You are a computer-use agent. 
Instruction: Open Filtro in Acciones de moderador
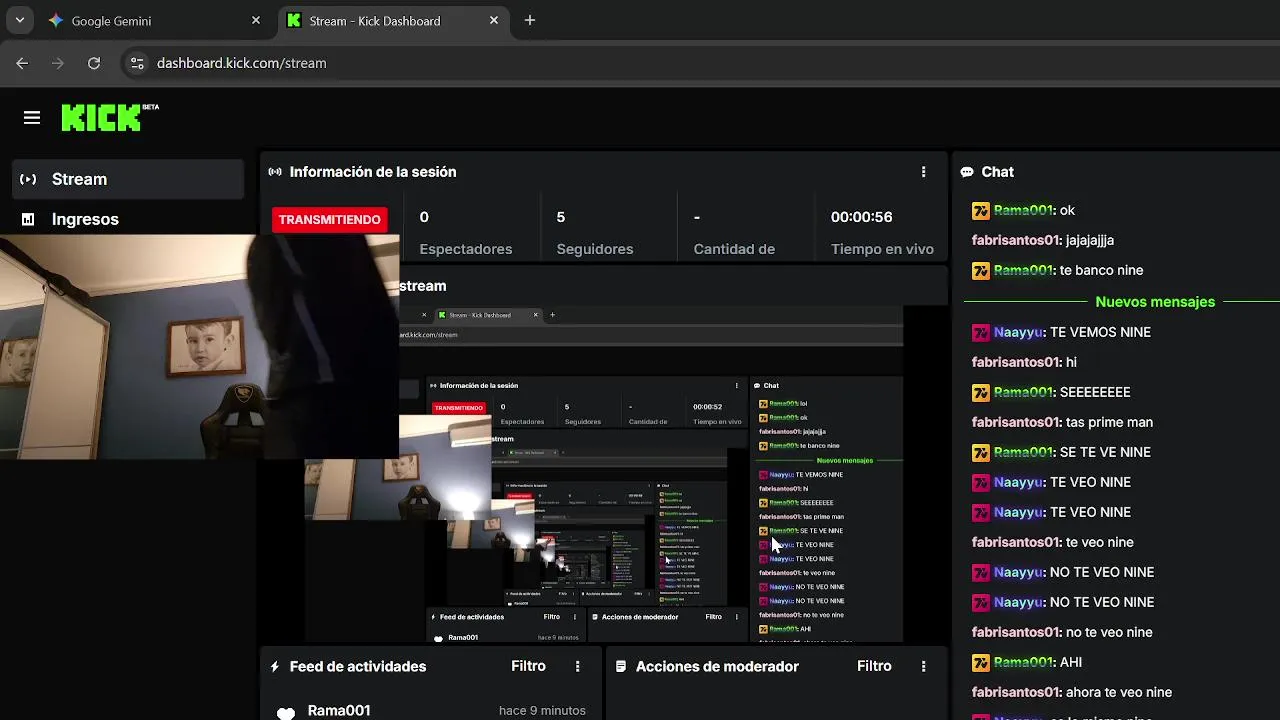pyautogui.click(x=874, y=666)
